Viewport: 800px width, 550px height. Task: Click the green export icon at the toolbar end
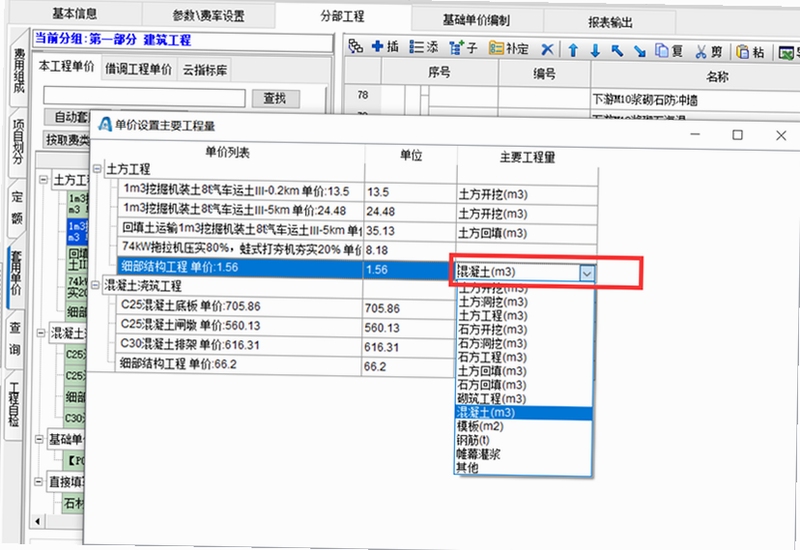788,53
